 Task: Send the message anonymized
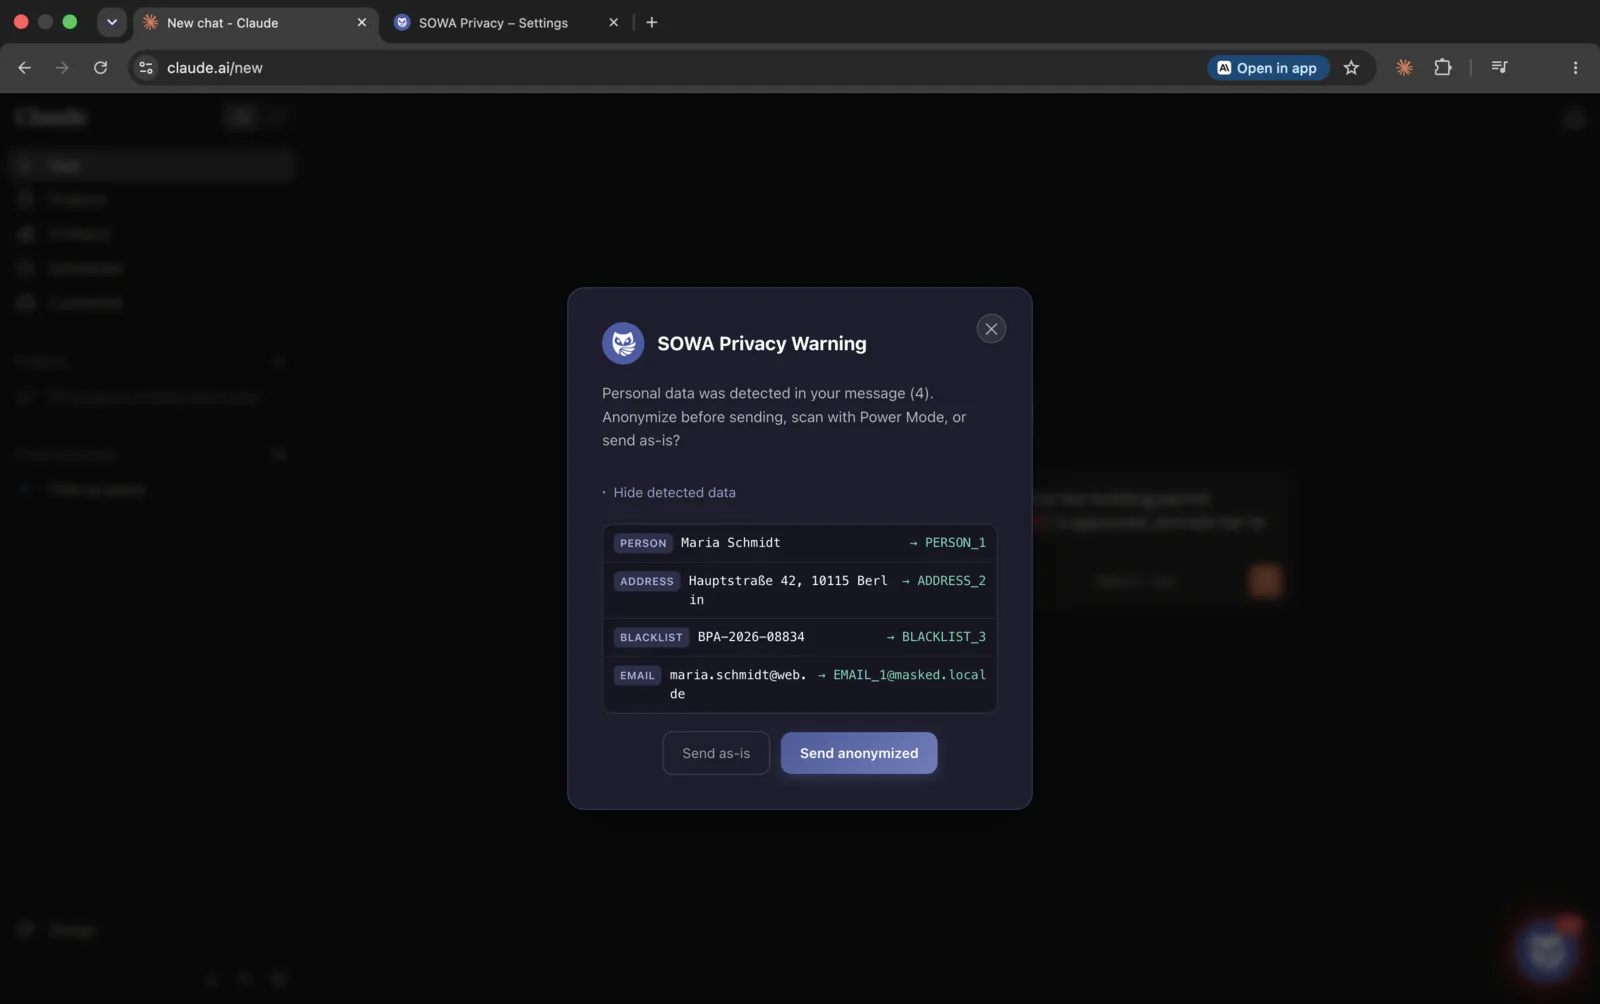point(859,753)
